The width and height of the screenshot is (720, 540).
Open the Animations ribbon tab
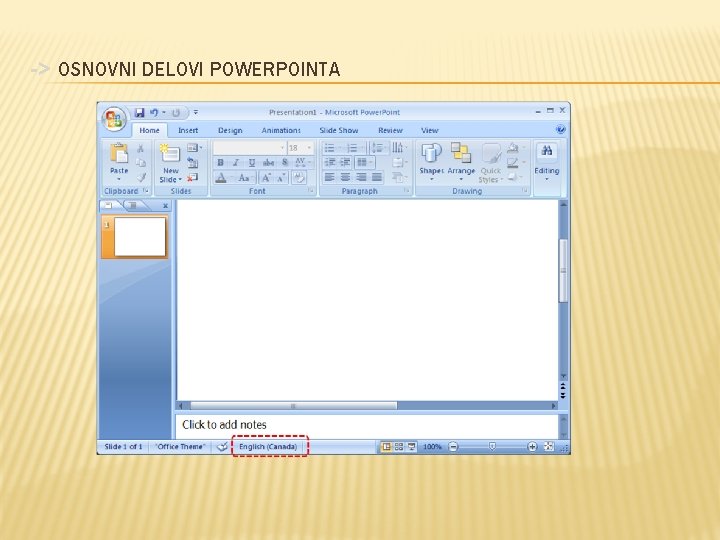[281, 130]
